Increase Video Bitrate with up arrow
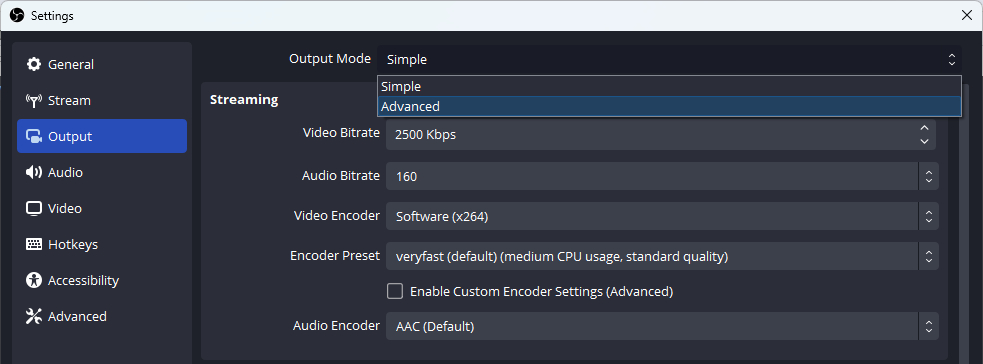This screenshot has height=364, width=983. (x=924, y=128)
